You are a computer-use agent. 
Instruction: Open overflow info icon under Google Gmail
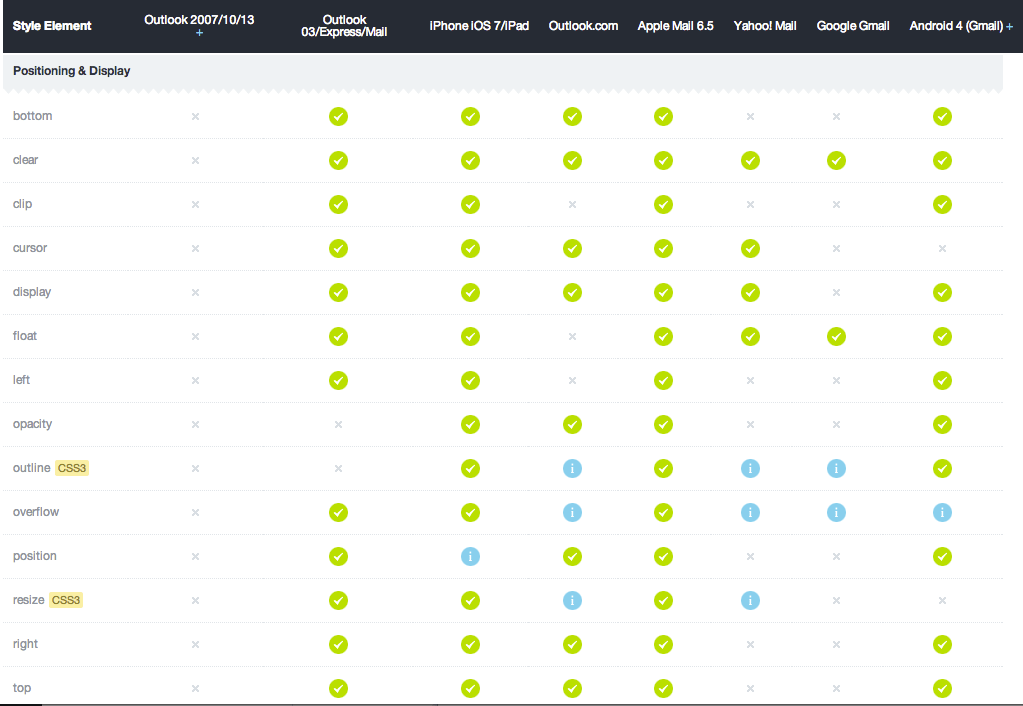[x=836, y=512]
